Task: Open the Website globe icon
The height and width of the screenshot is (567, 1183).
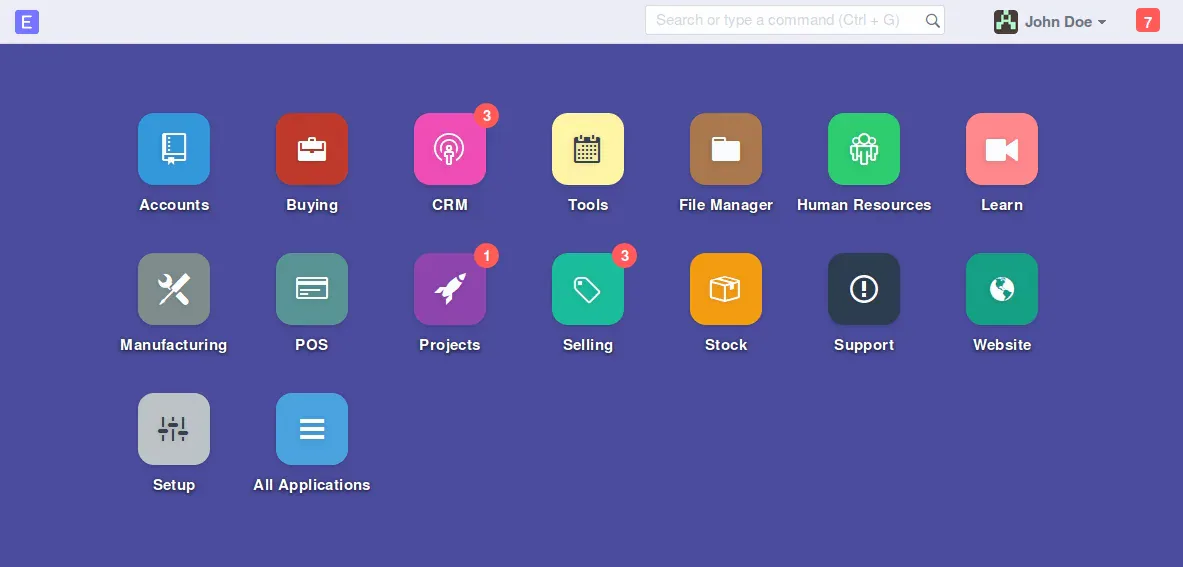Action: [x=1002, y=289]
